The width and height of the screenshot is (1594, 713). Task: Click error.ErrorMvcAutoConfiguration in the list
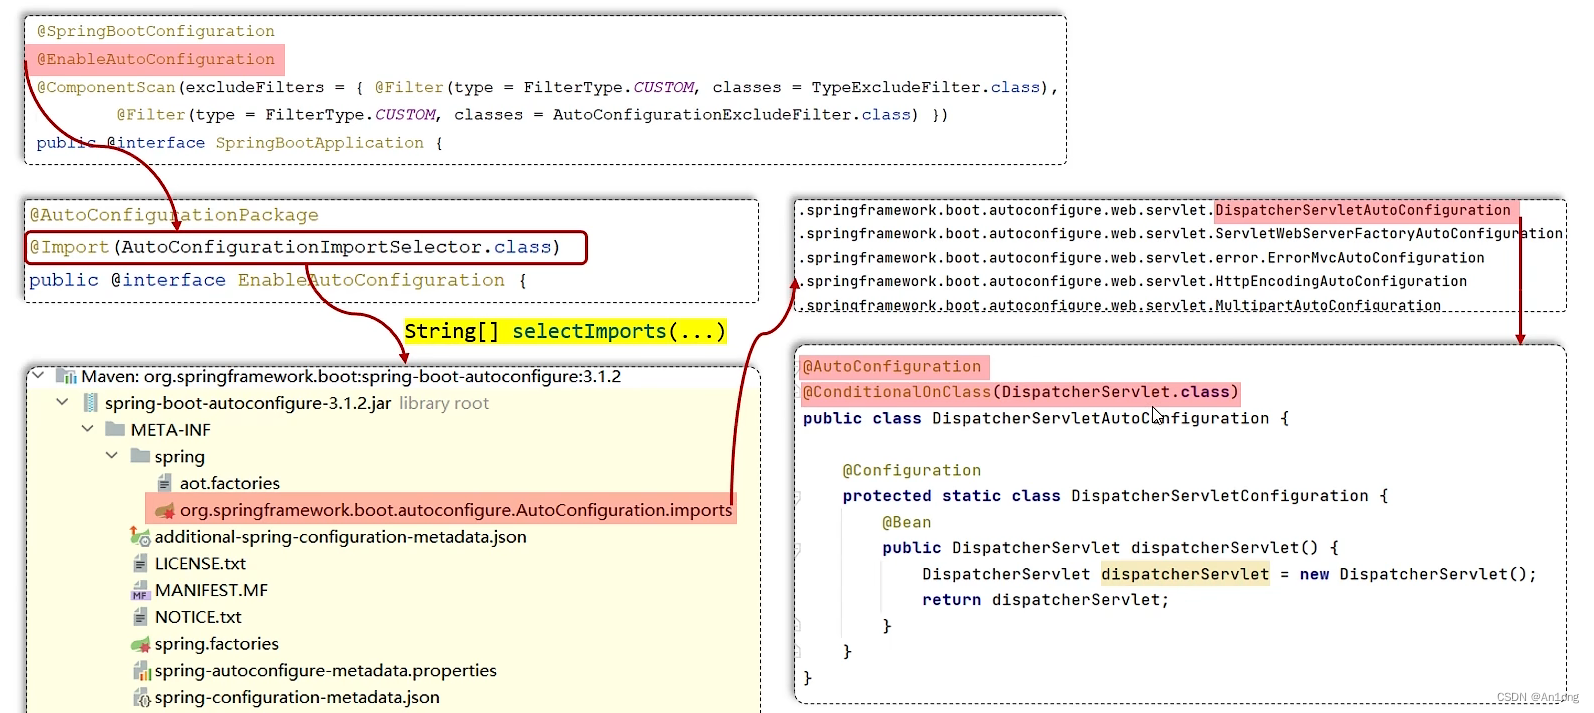tap(1350, 258)
